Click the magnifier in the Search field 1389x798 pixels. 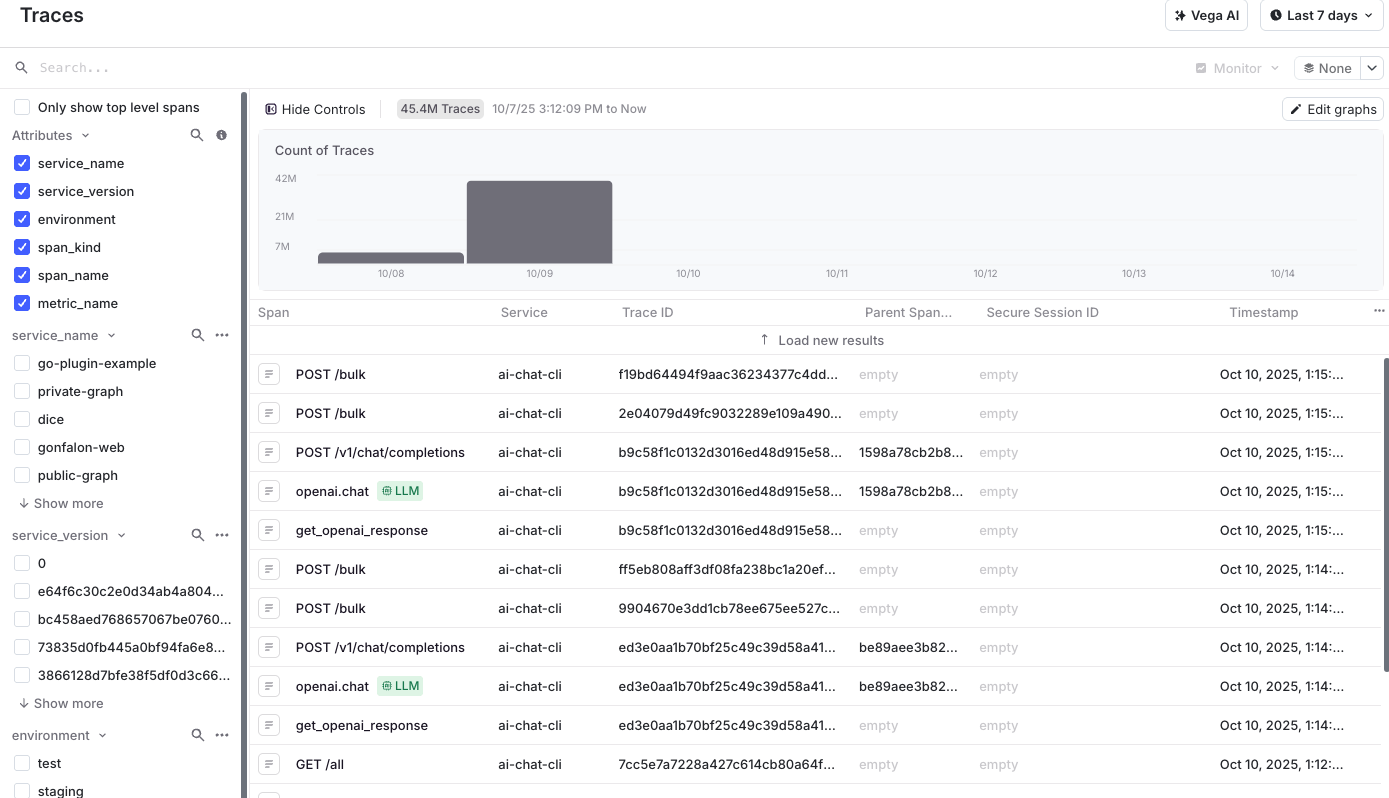[21, 67]
